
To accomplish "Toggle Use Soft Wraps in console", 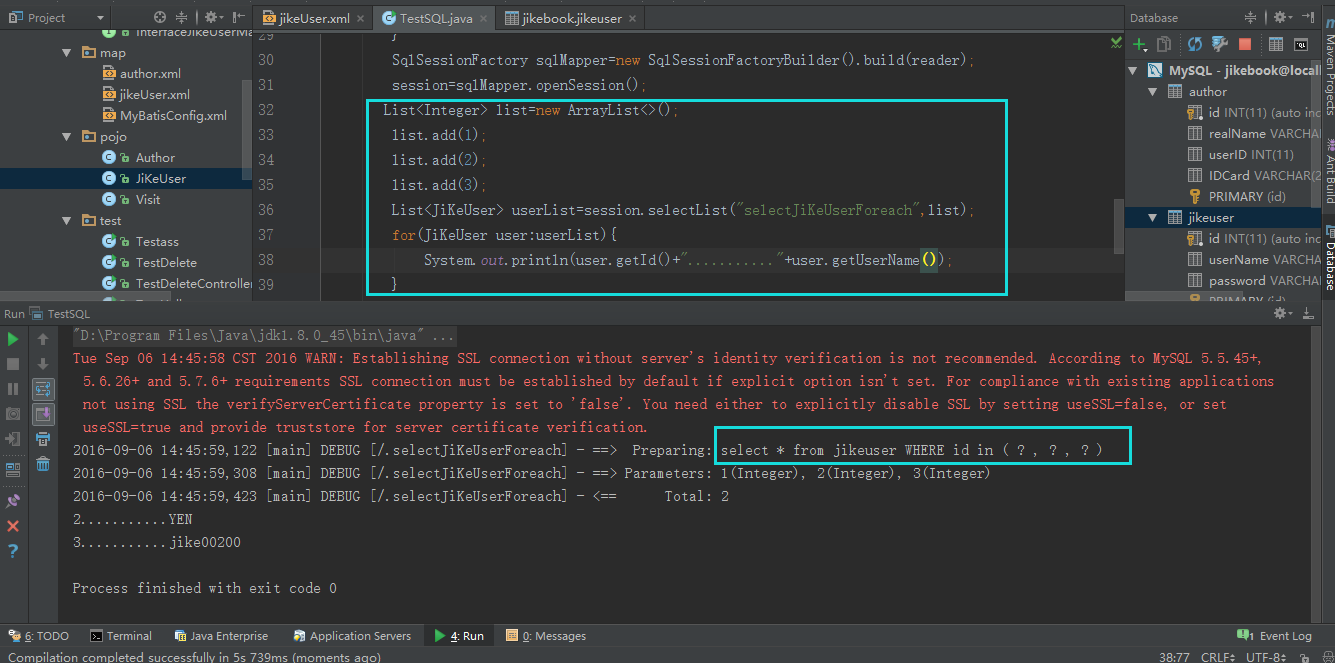I will [x=43, y=389].
